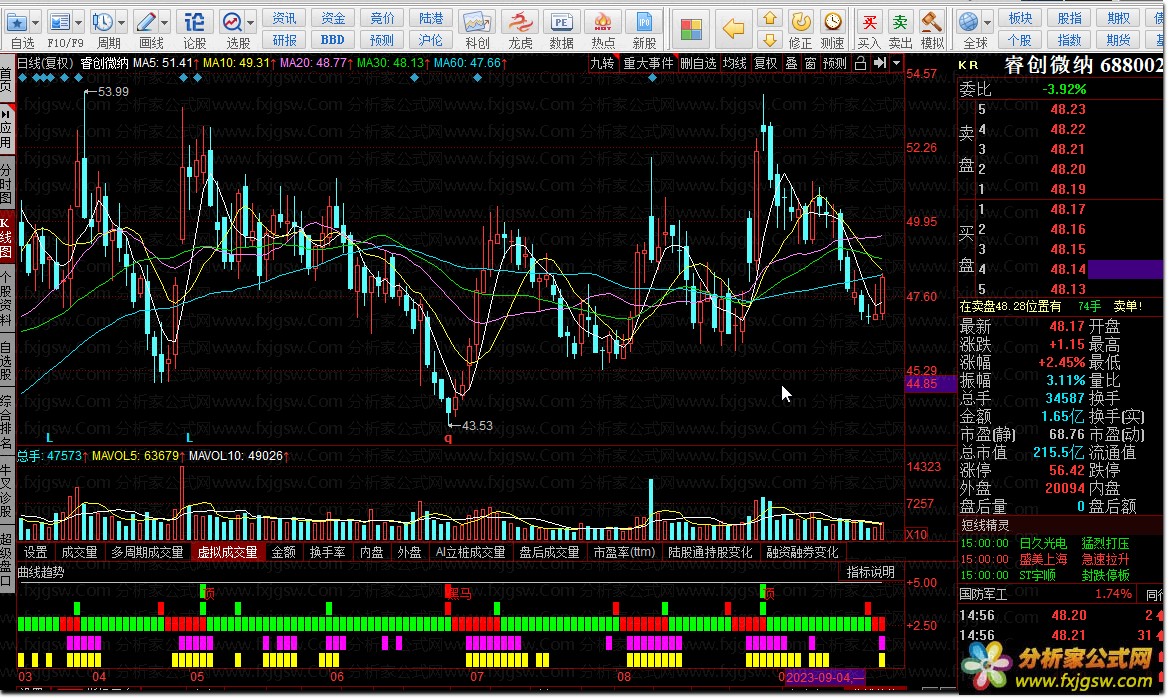1169x698 pixels.
Task: Click the 设置 settings button below volume
Action: [x=35, y=553]
